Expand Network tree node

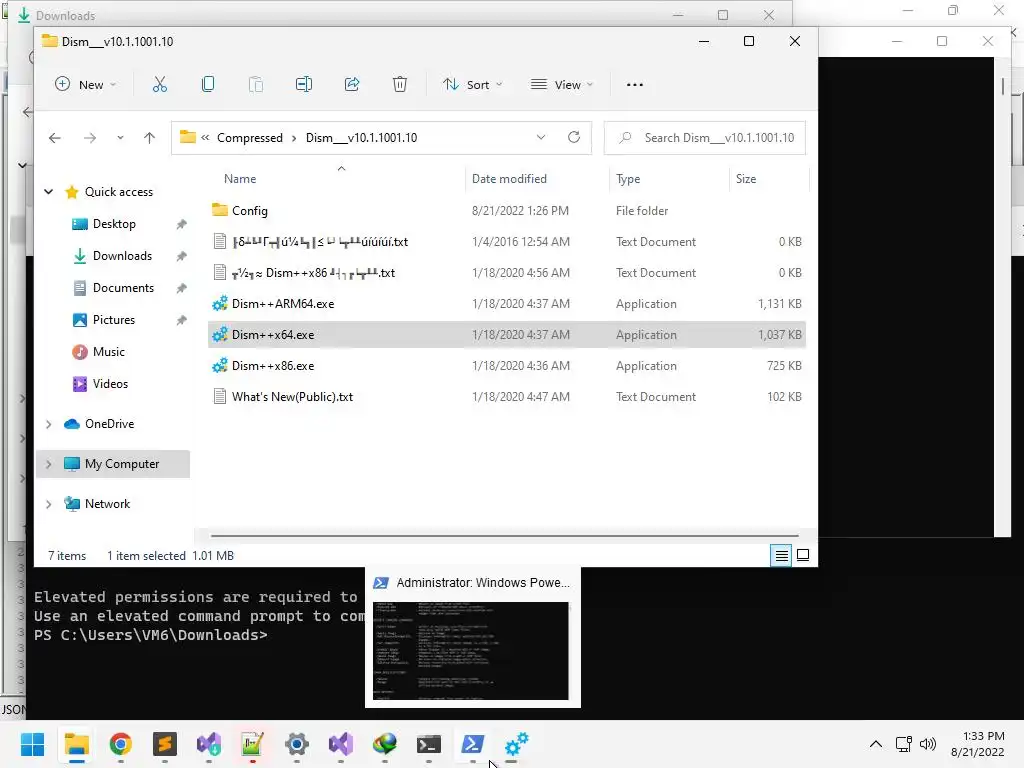point(48,504)
